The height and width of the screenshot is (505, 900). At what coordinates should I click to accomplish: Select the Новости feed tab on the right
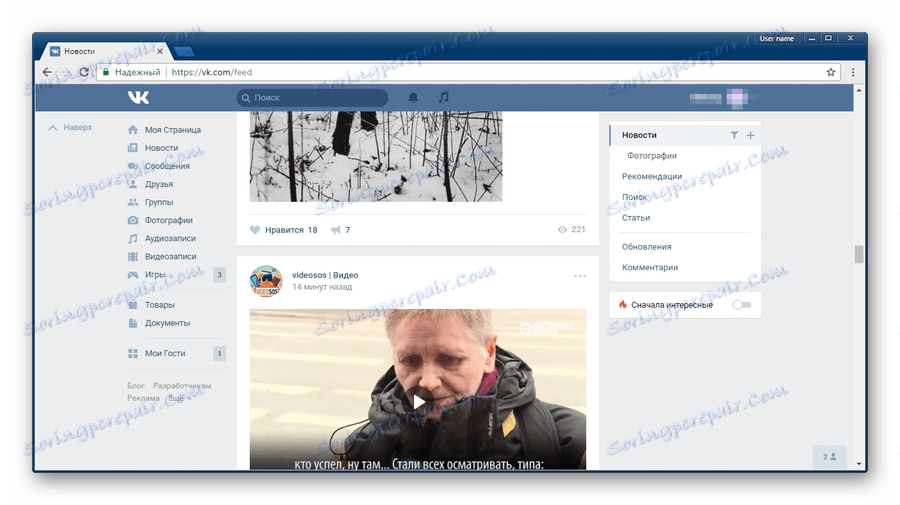click(x=684, y=135)
